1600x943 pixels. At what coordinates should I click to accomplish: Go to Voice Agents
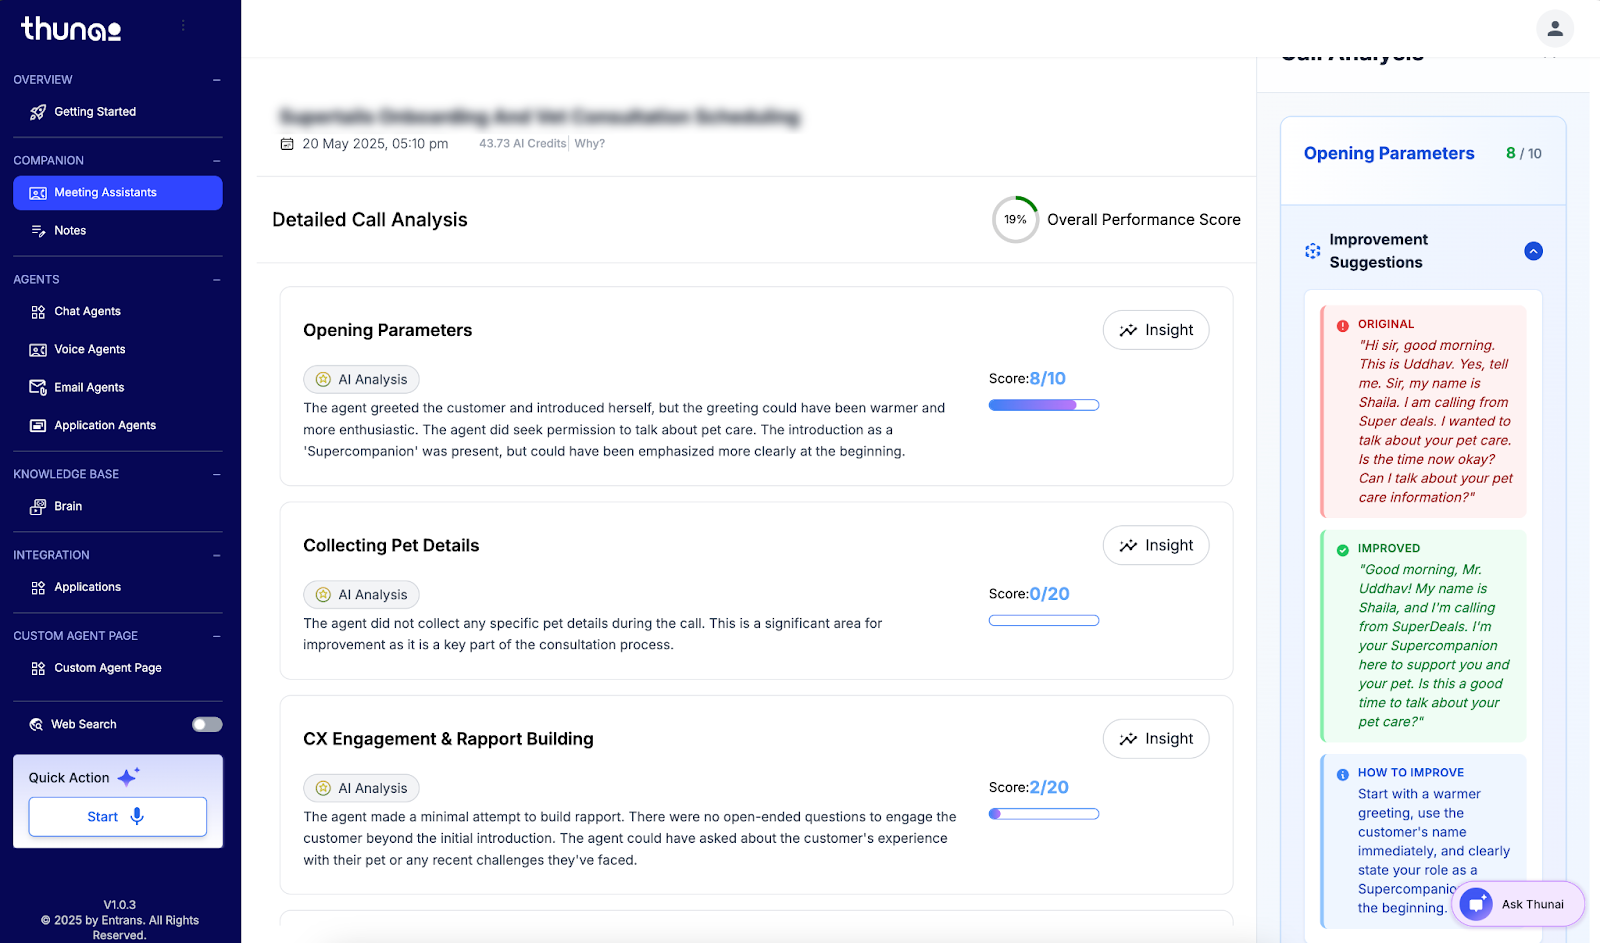click(118, 350)
